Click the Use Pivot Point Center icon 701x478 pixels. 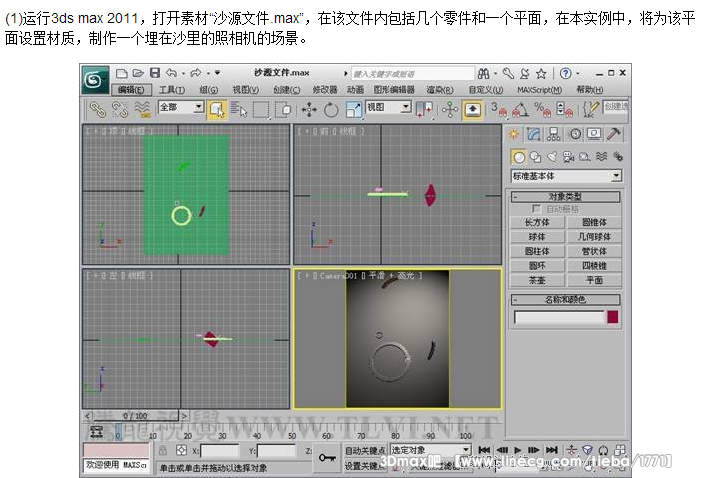tap(424, 110)
